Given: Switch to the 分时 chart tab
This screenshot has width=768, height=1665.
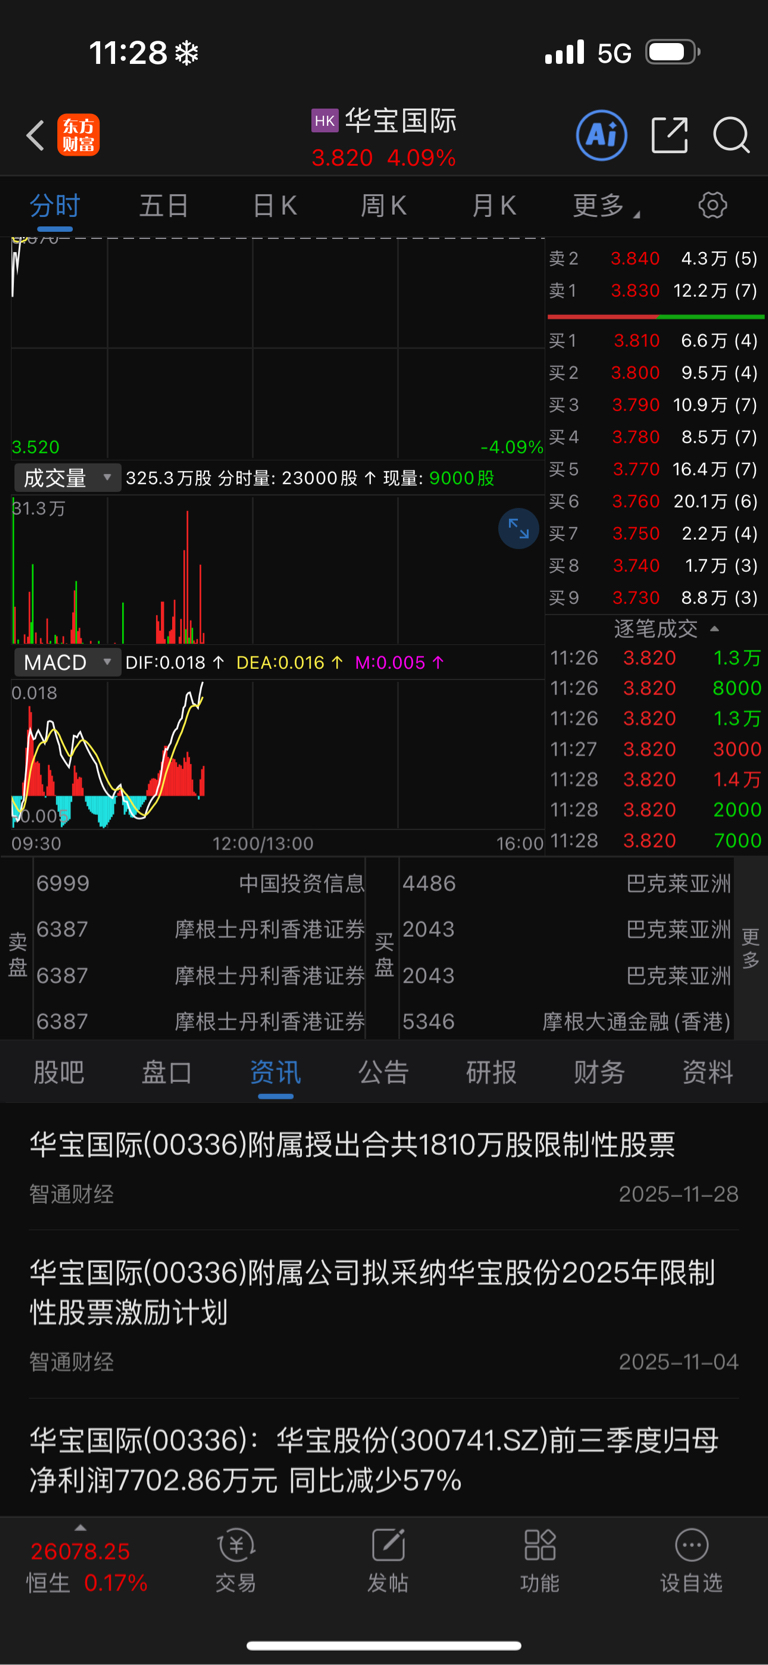Looking at the screenshot, I should tap(54, 206).
